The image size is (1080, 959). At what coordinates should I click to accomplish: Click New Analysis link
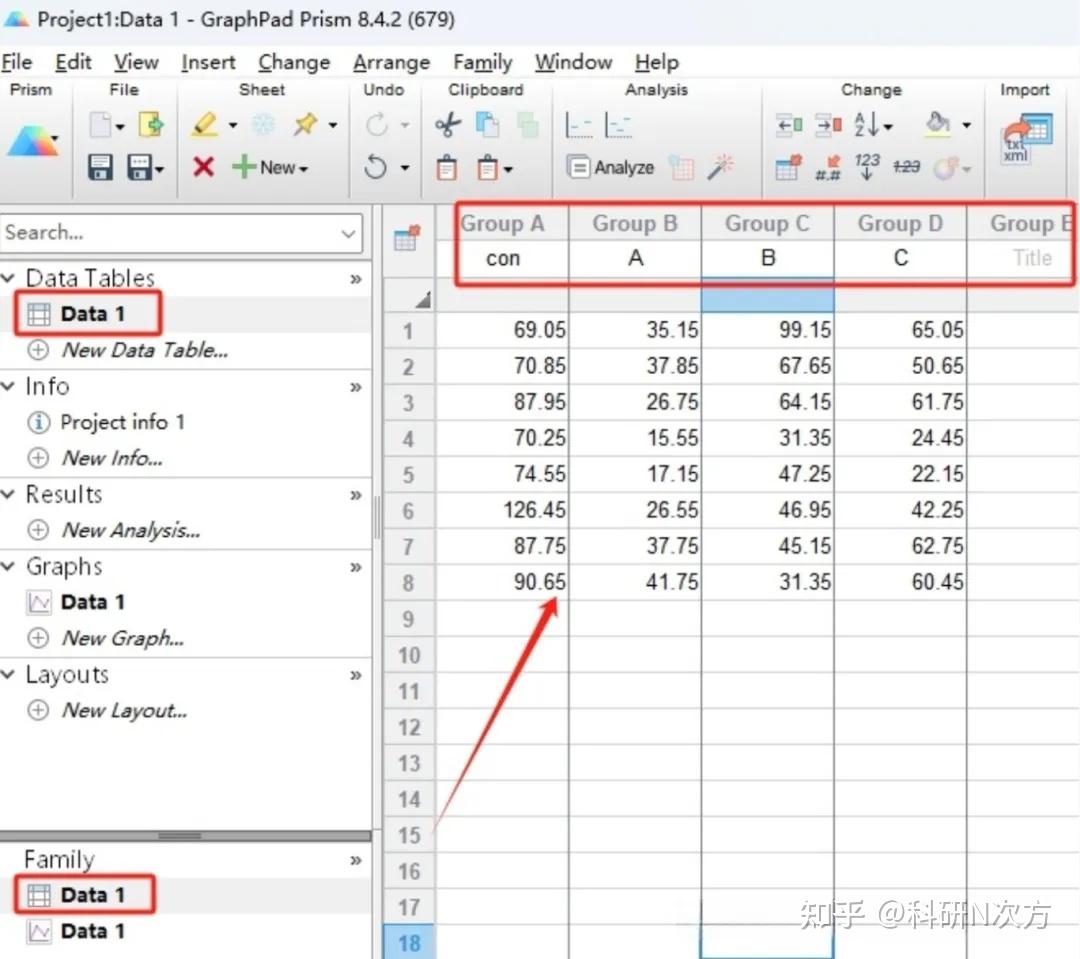click(x=131, y=530)
